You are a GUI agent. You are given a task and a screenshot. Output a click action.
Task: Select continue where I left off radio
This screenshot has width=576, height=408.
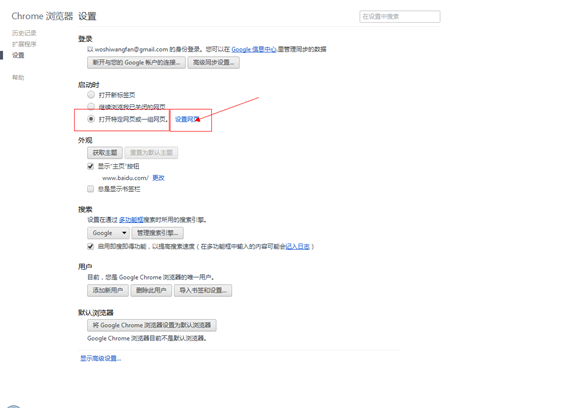(91, 106)
